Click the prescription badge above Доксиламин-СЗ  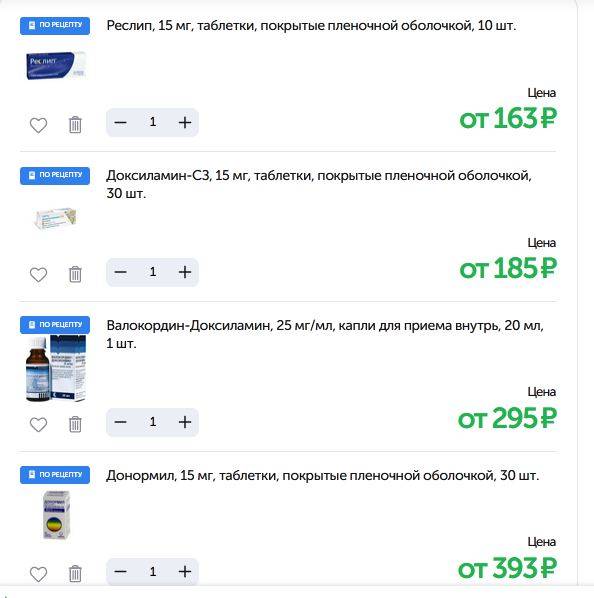[55, 175]
